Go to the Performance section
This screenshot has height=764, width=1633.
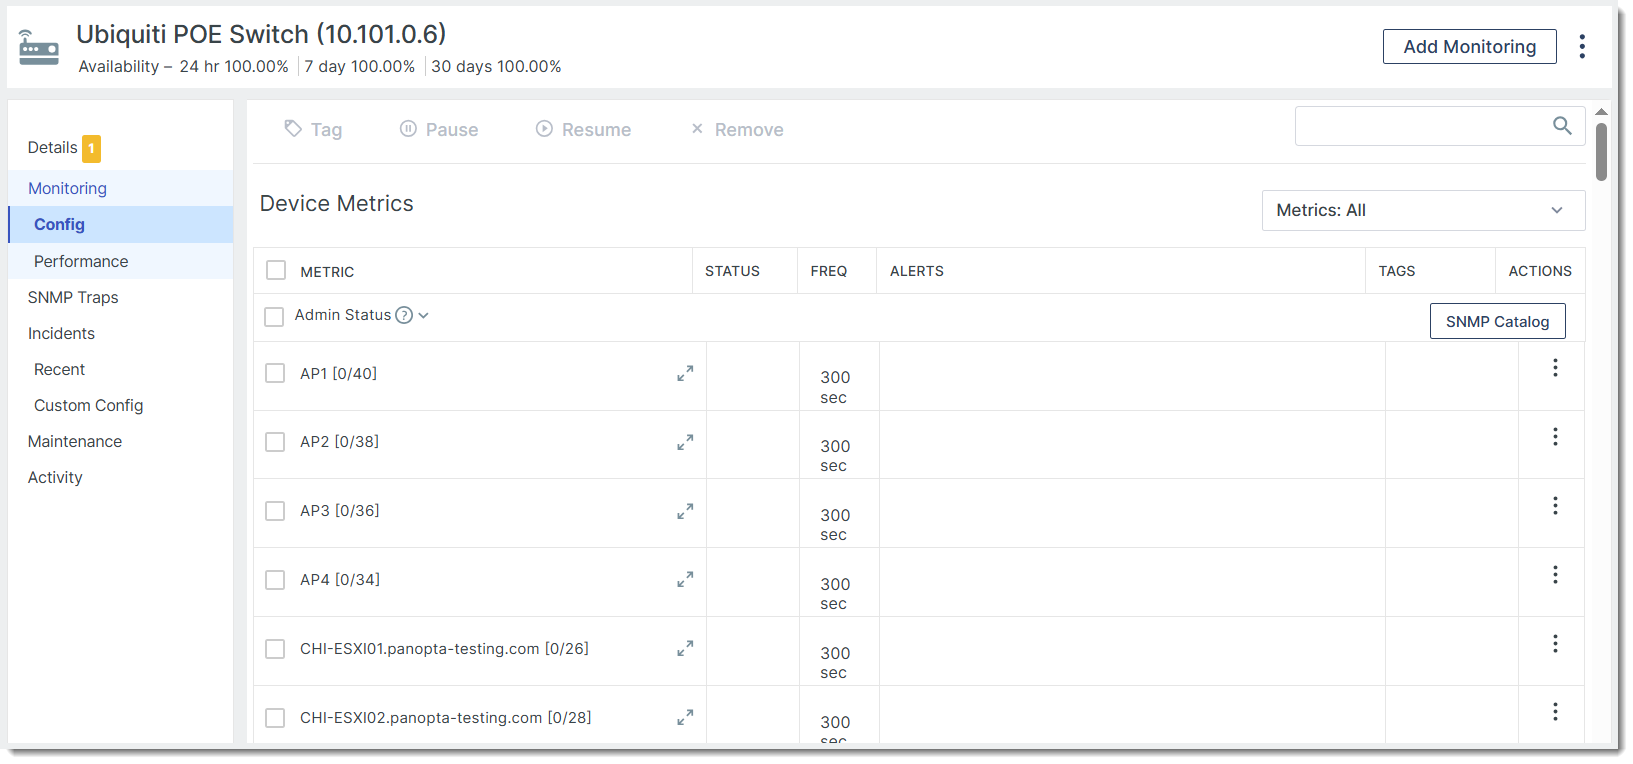(81, 261)
